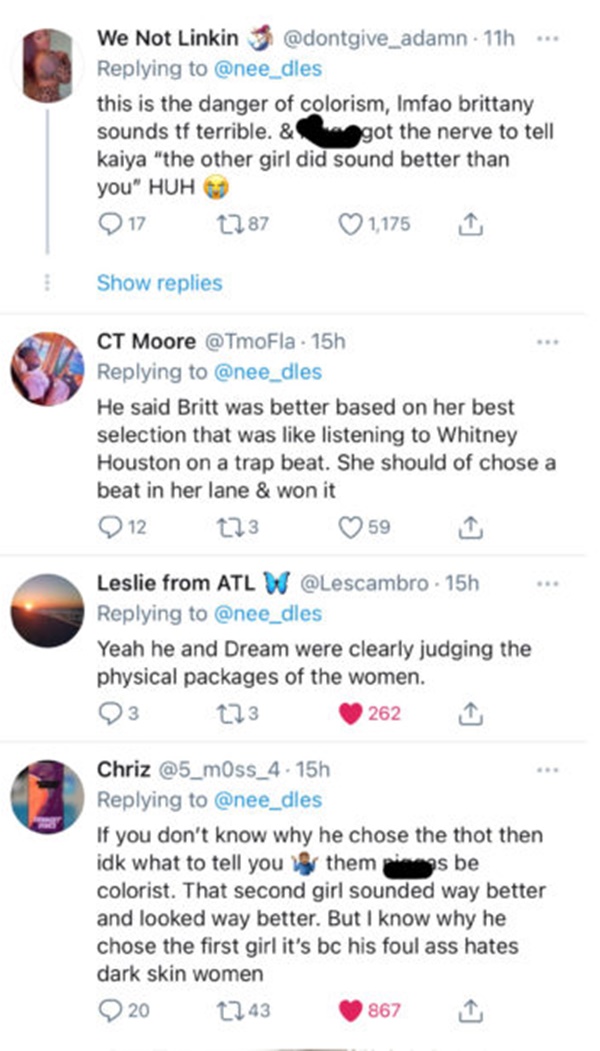The width and height of the screenshot is (600, 1051).
Task: Unlike Chriz's tweet with 867 likes
Action: [351, 1011]
